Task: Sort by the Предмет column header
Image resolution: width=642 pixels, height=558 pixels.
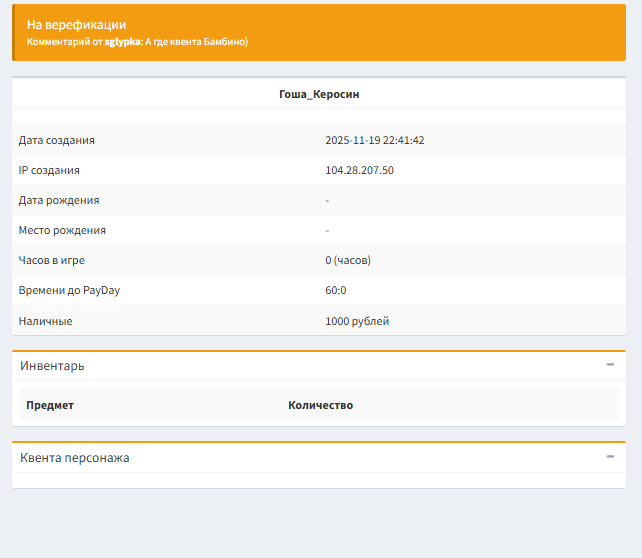Action: point(50,405)
